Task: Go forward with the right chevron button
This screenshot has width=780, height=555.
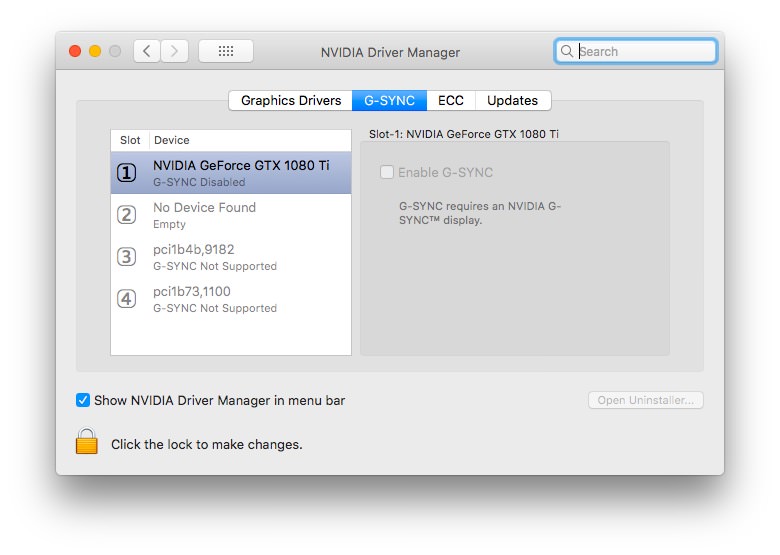Action: click(x=174, y=51)
